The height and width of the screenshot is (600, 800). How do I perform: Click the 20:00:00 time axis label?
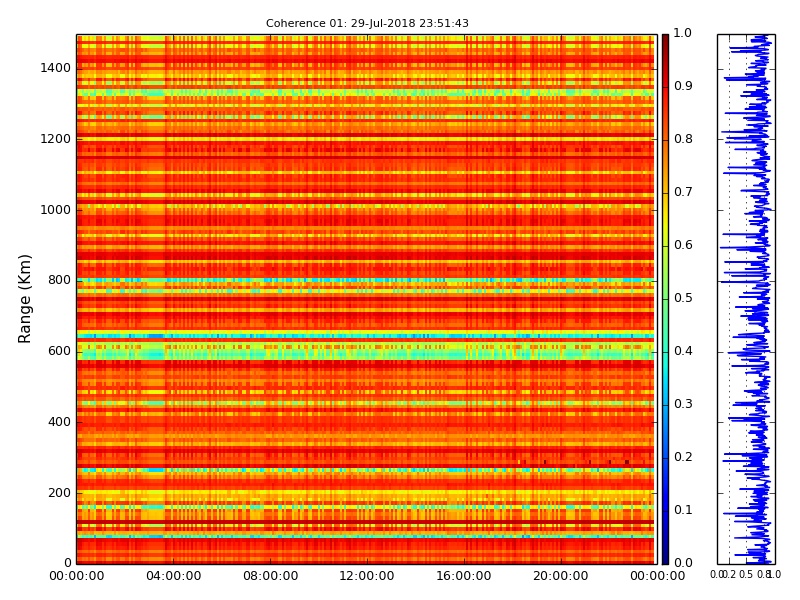pos(561,576)
